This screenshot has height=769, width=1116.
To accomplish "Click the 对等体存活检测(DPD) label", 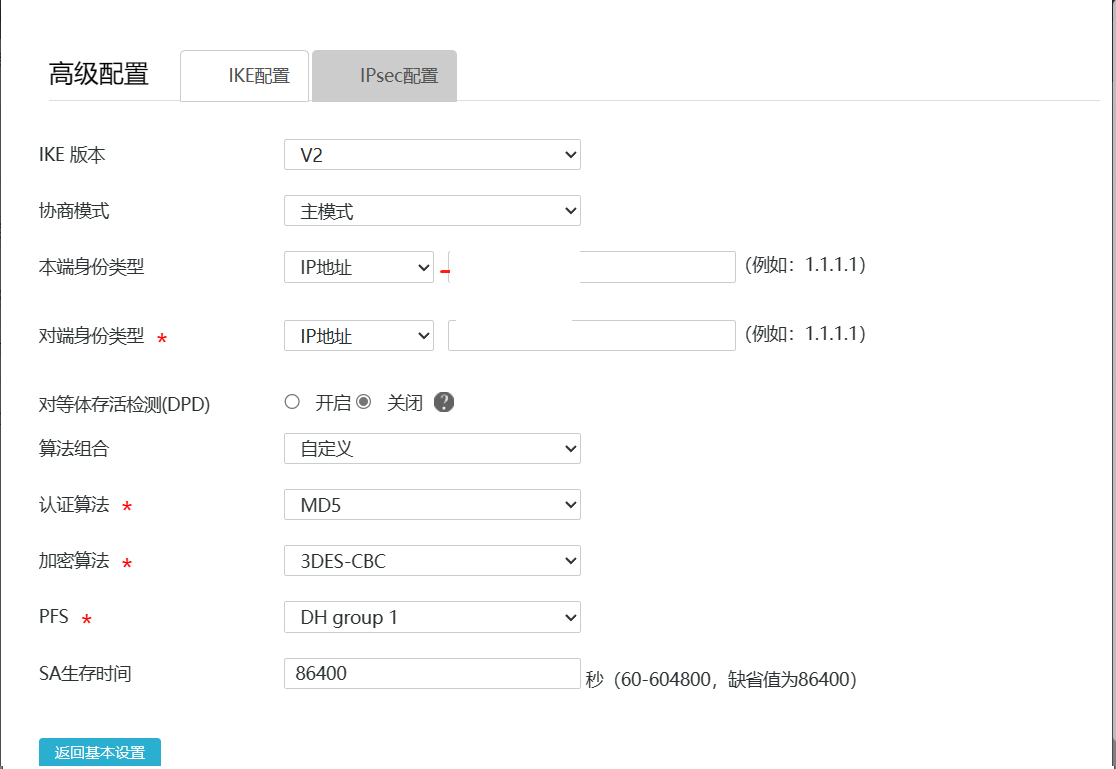I will pos(125,404).
